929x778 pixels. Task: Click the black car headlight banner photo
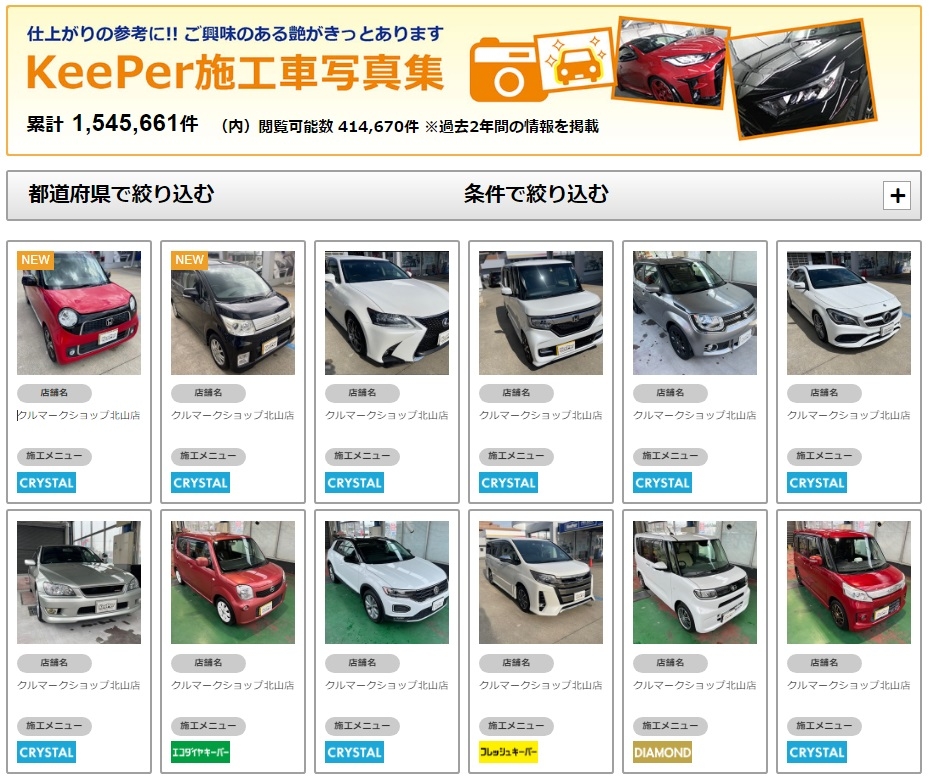click(x=802, y=79)
